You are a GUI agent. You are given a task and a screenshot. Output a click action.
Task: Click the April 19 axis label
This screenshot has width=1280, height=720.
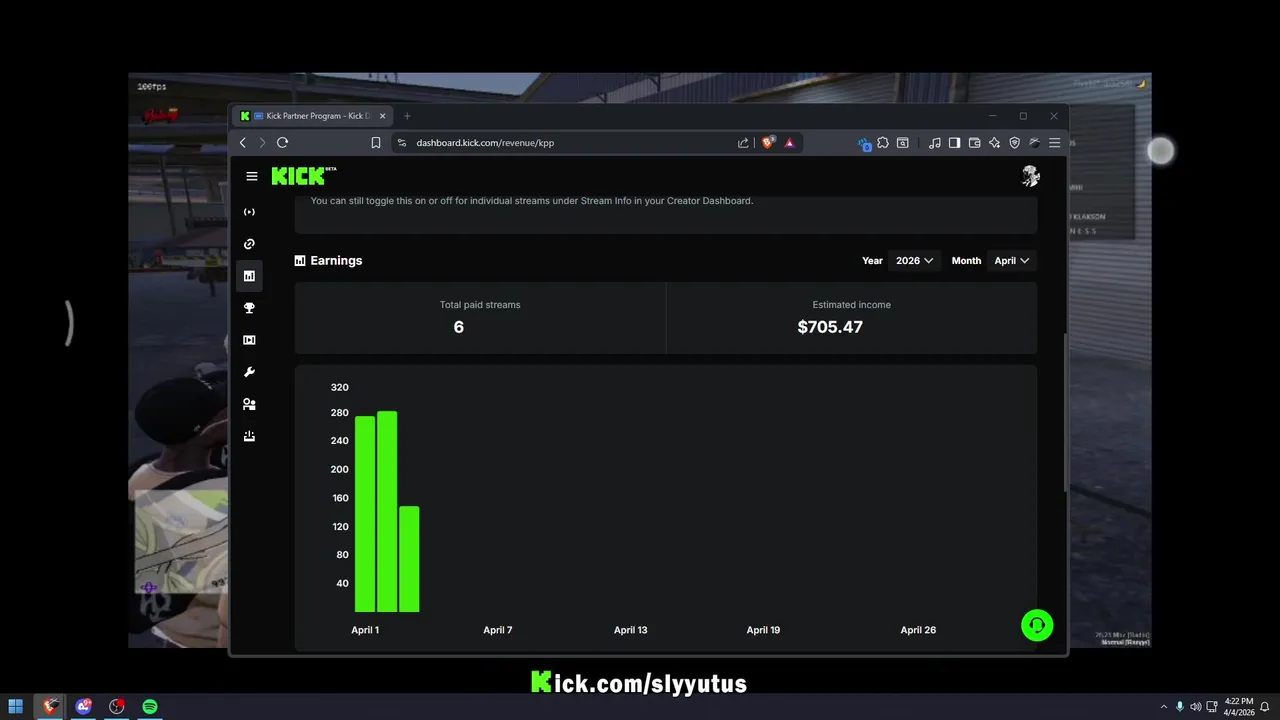763,630
